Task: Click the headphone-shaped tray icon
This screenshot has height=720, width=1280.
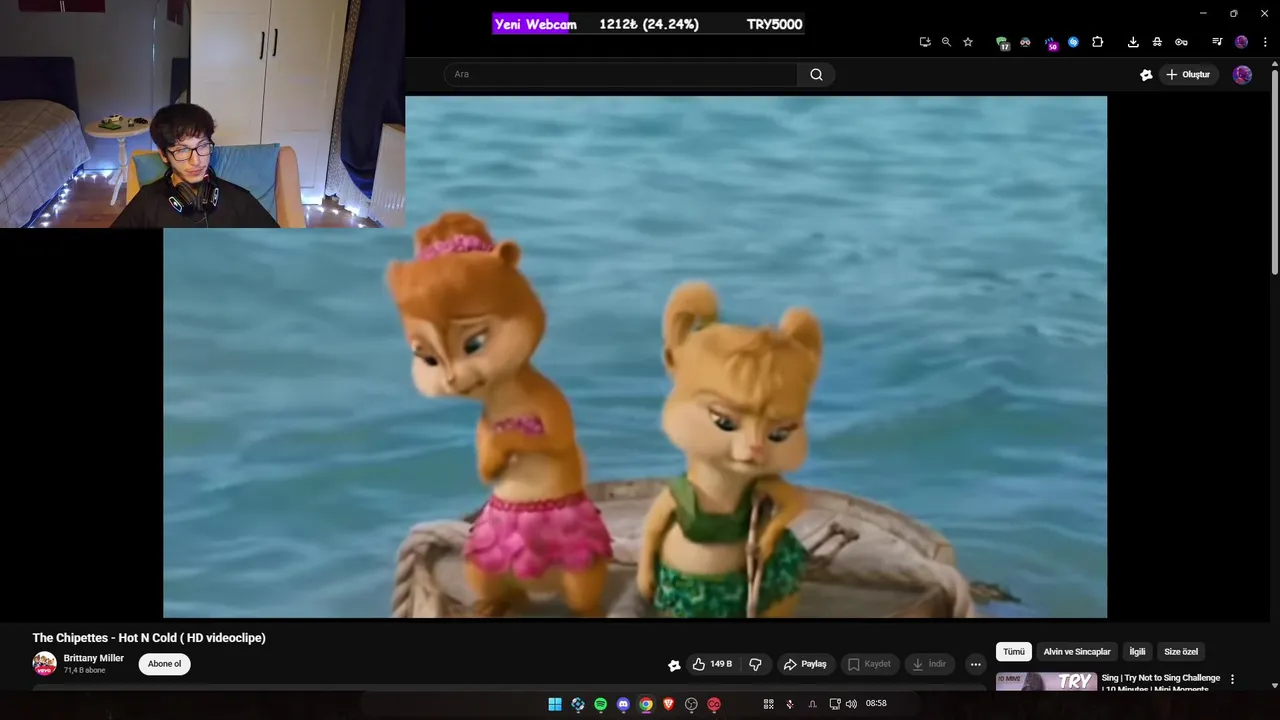Action: 812,704
